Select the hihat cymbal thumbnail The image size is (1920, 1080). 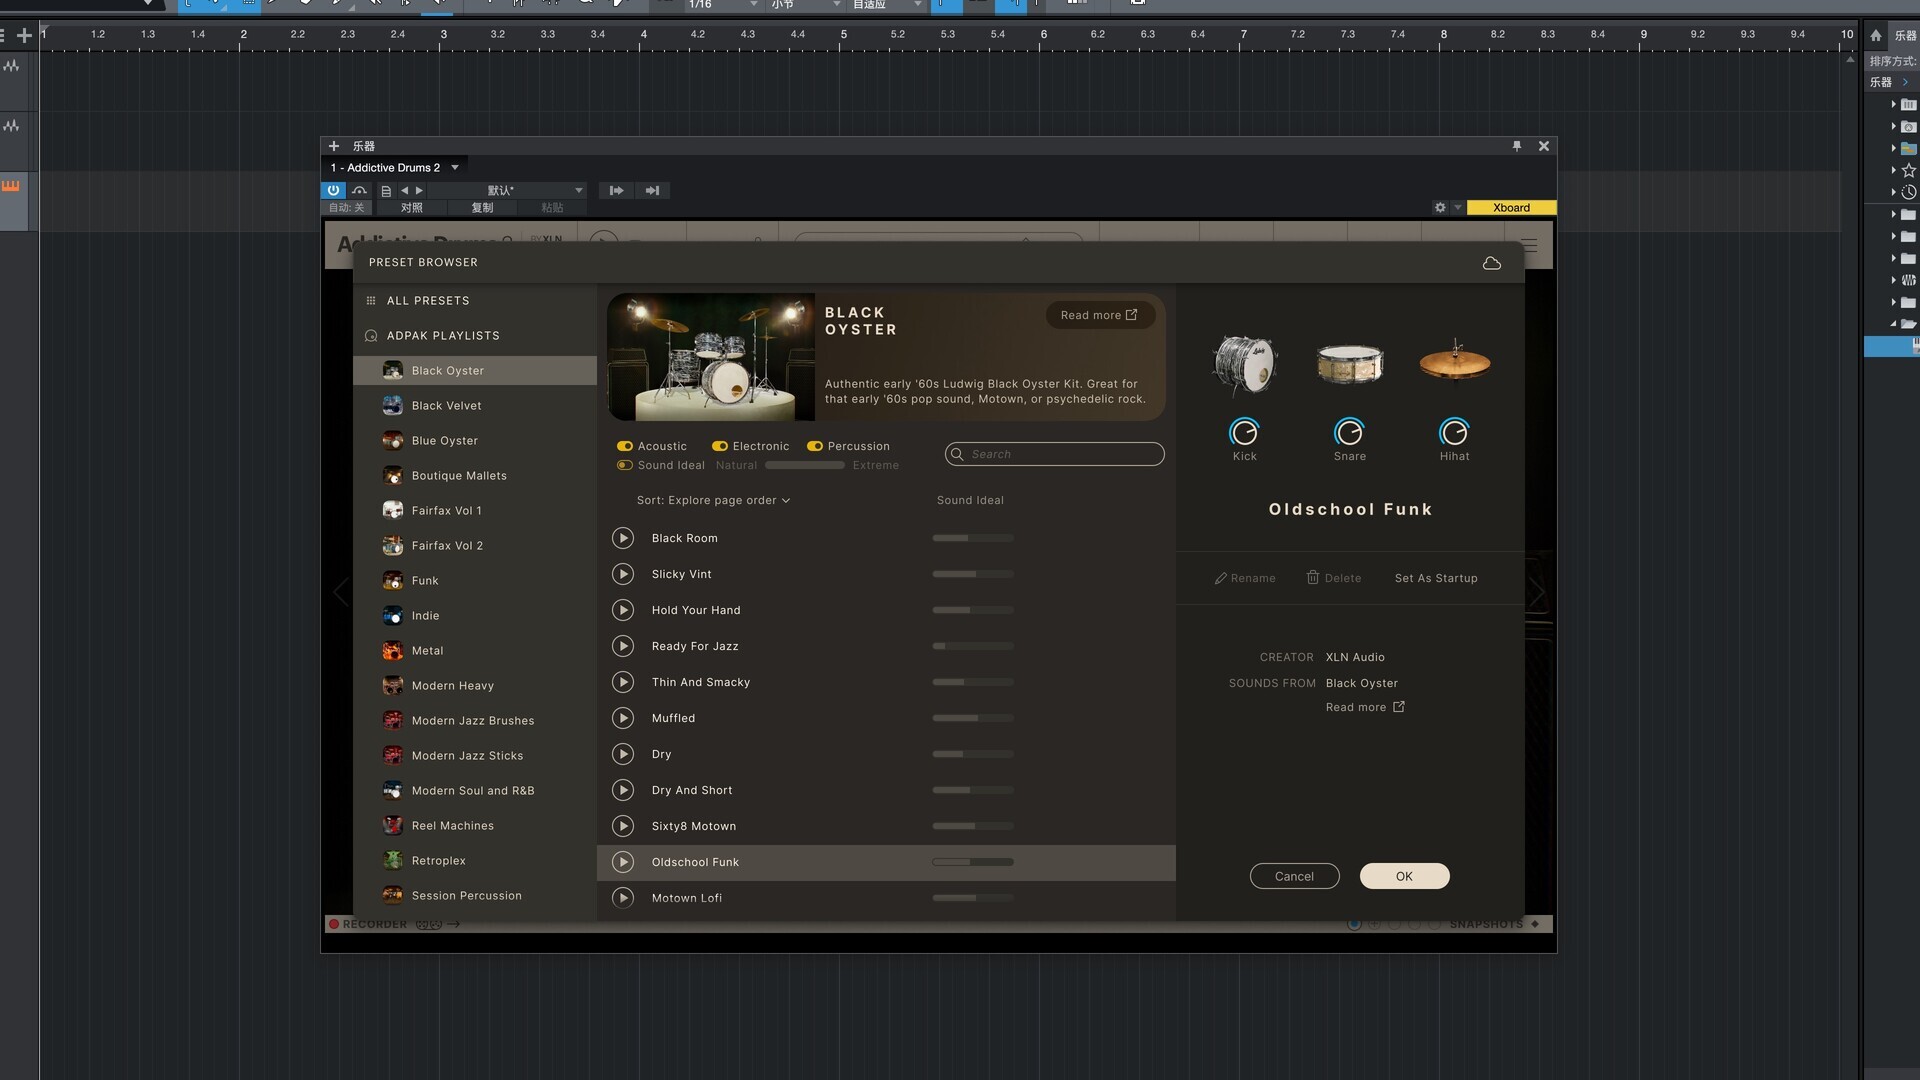tap(1455, 362)
